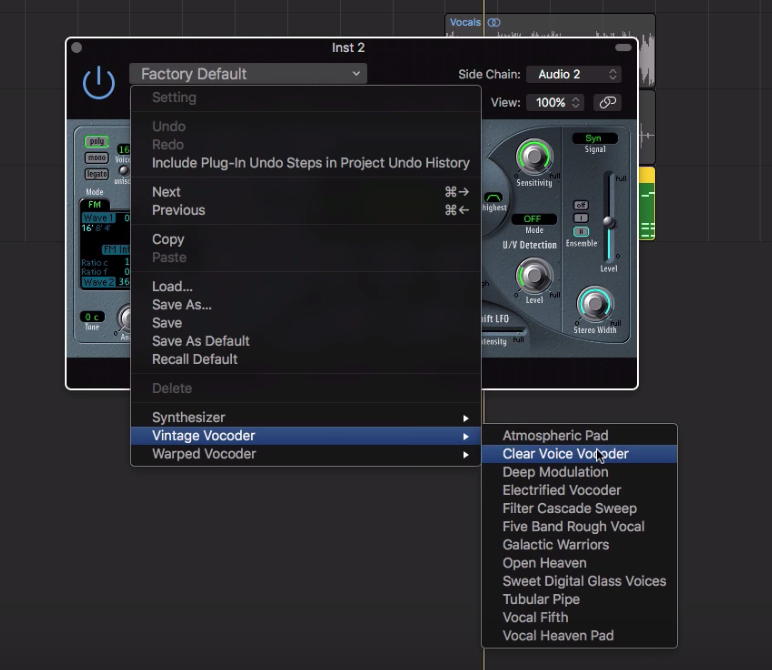
Task: Switch to mono mode button
Action: pos(96,158)
